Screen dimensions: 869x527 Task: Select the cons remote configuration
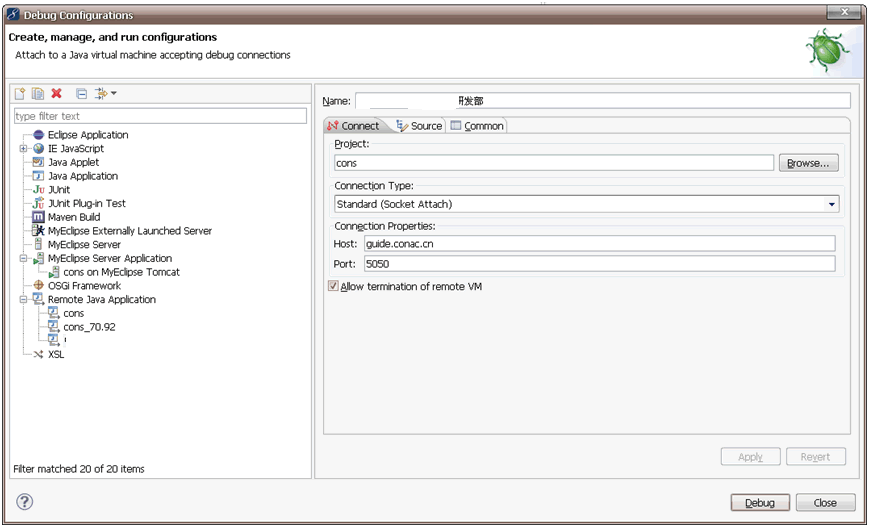[x=74, y=313]
